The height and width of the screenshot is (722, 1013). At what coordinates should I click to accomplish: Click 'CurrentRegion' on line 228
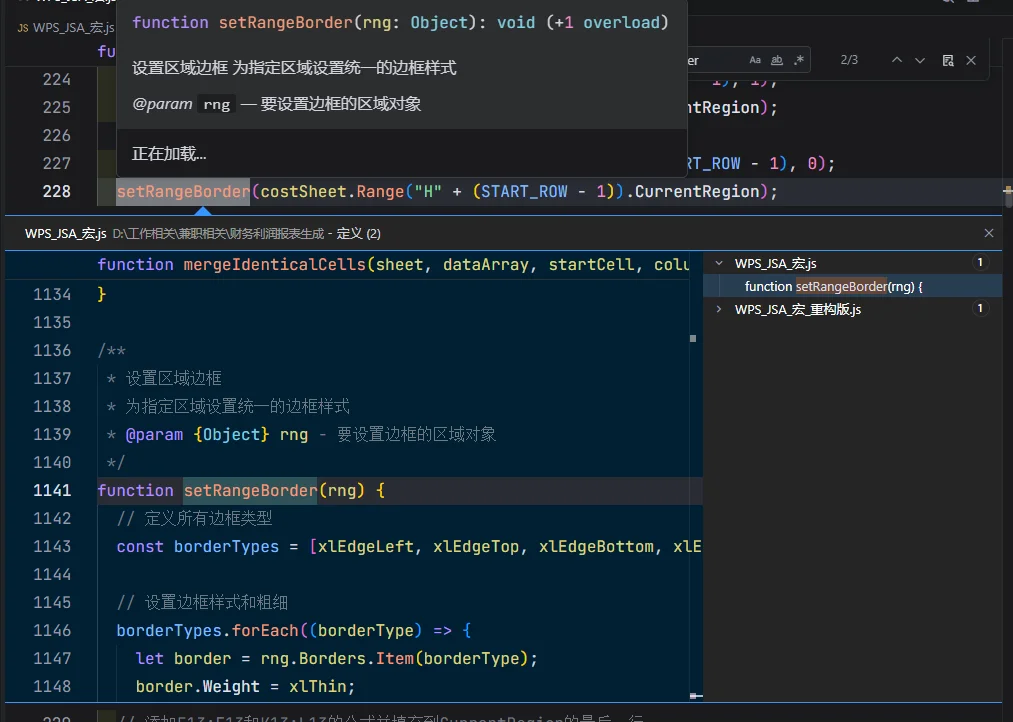click(x=697, y=192)
